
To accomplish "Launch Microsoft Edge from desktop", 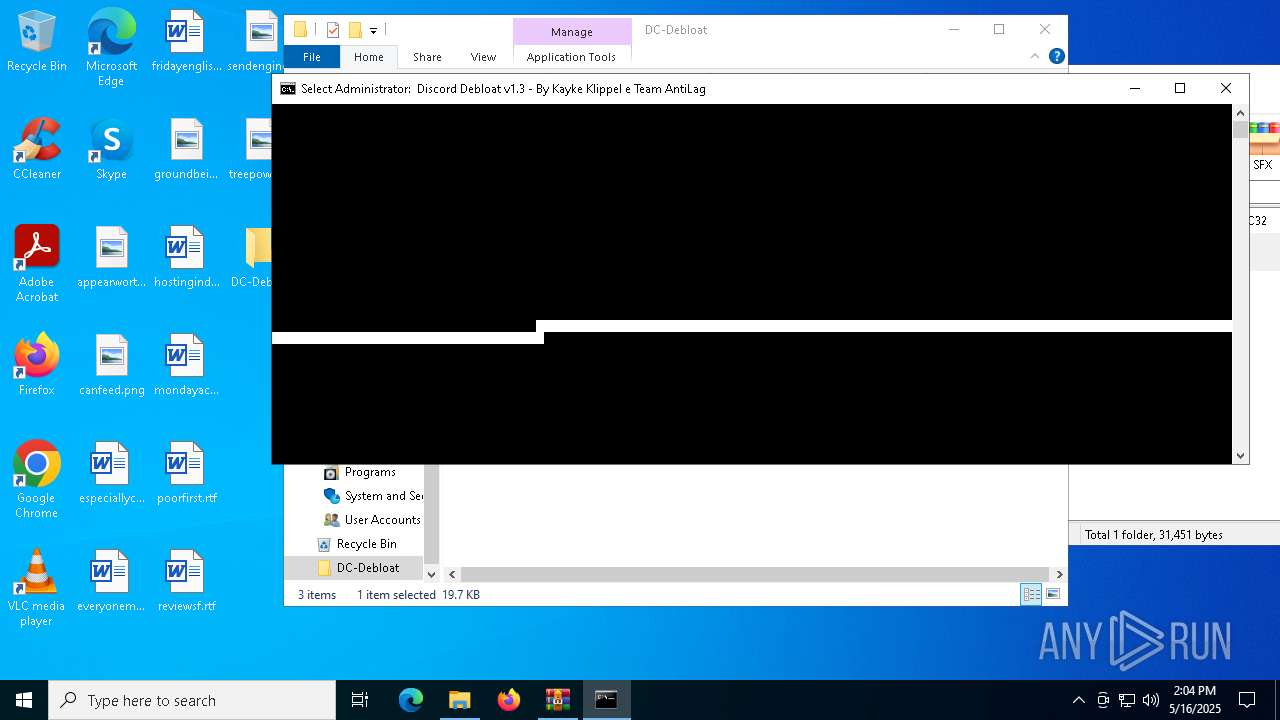I will 111,48.
